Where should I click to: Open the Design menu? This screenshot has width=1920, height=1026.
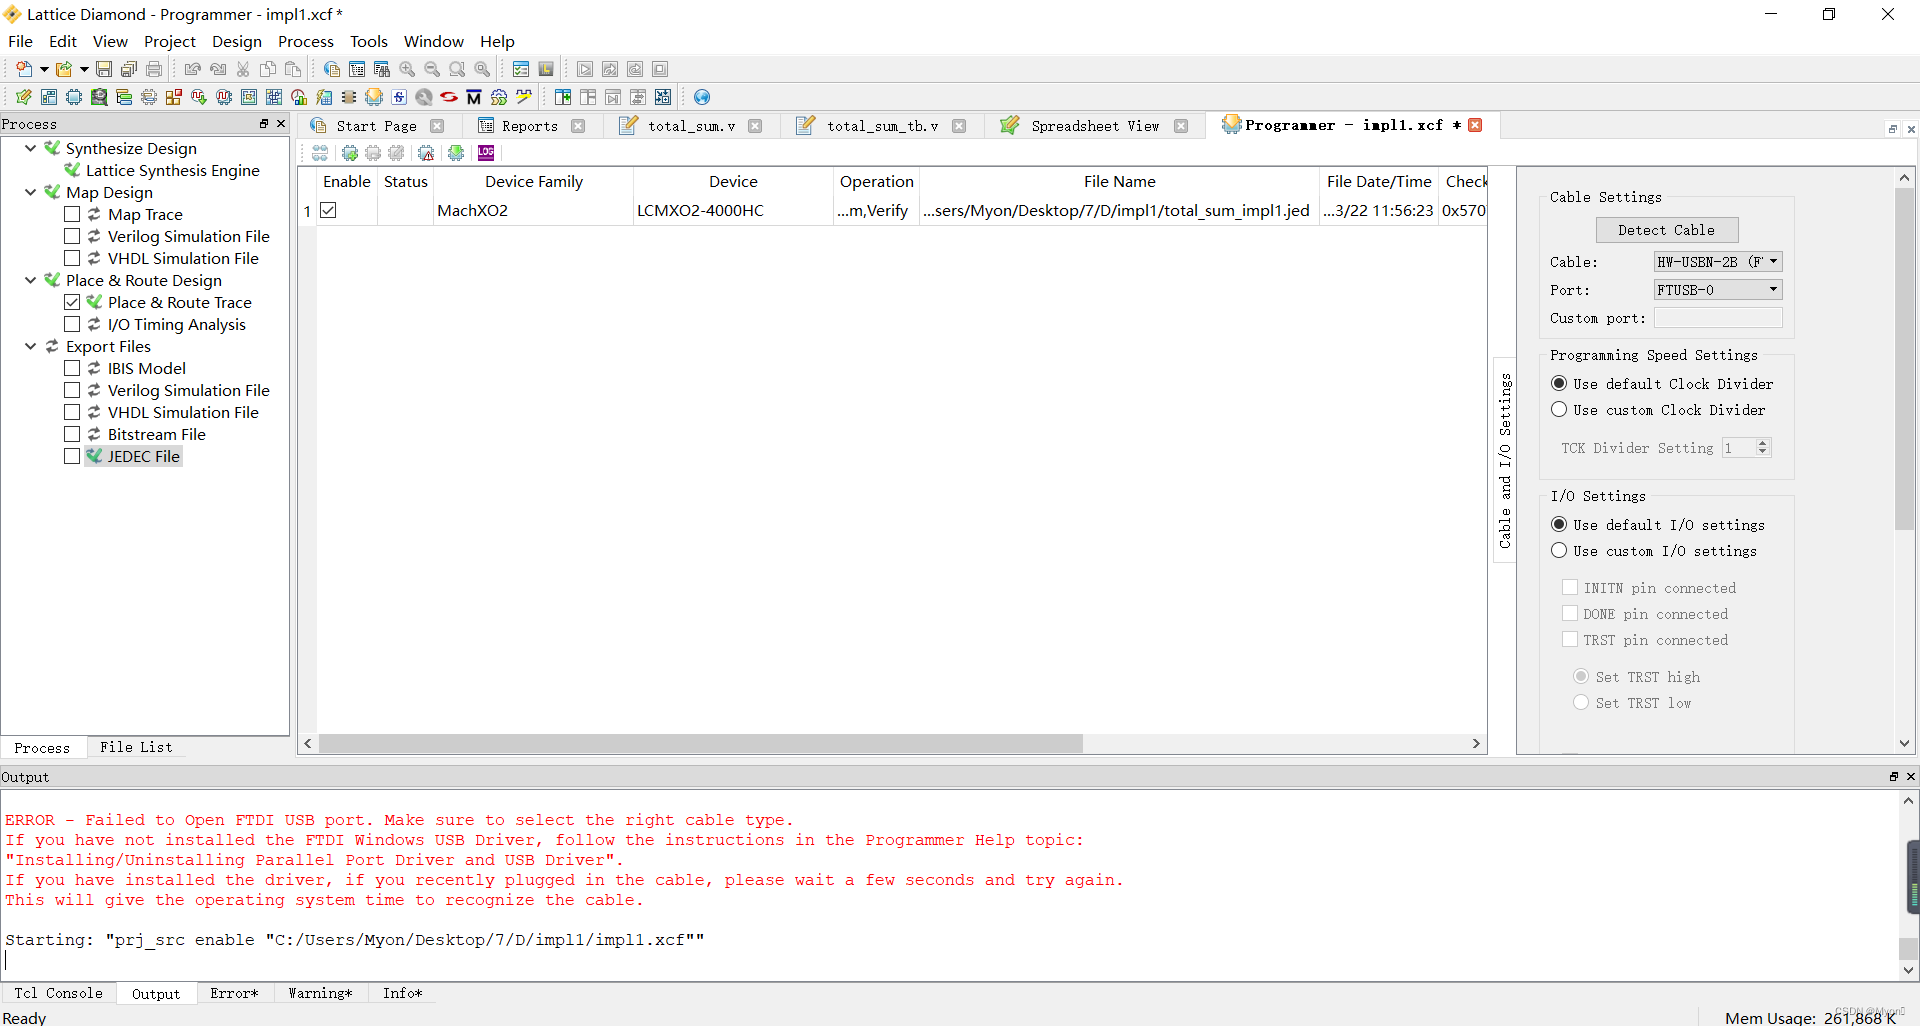tap(237, 41)
